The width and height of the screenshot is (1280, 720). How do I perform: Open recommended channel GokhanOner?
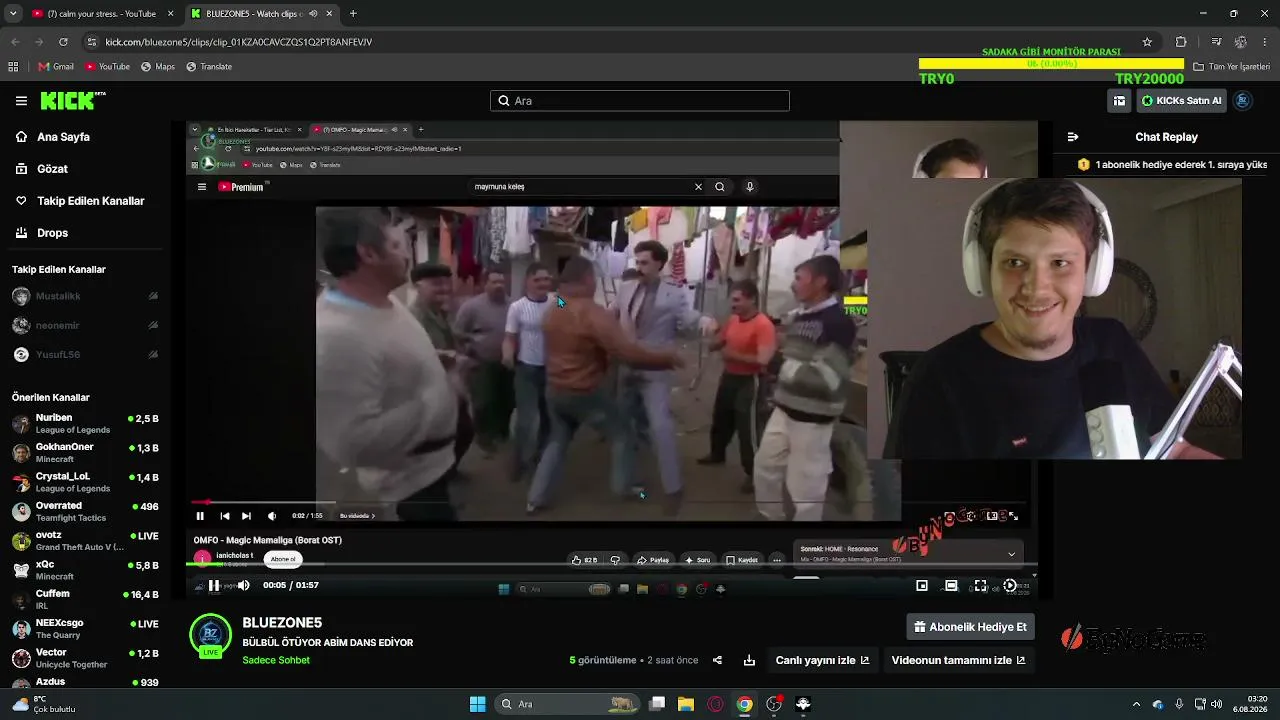pos(85,453)
